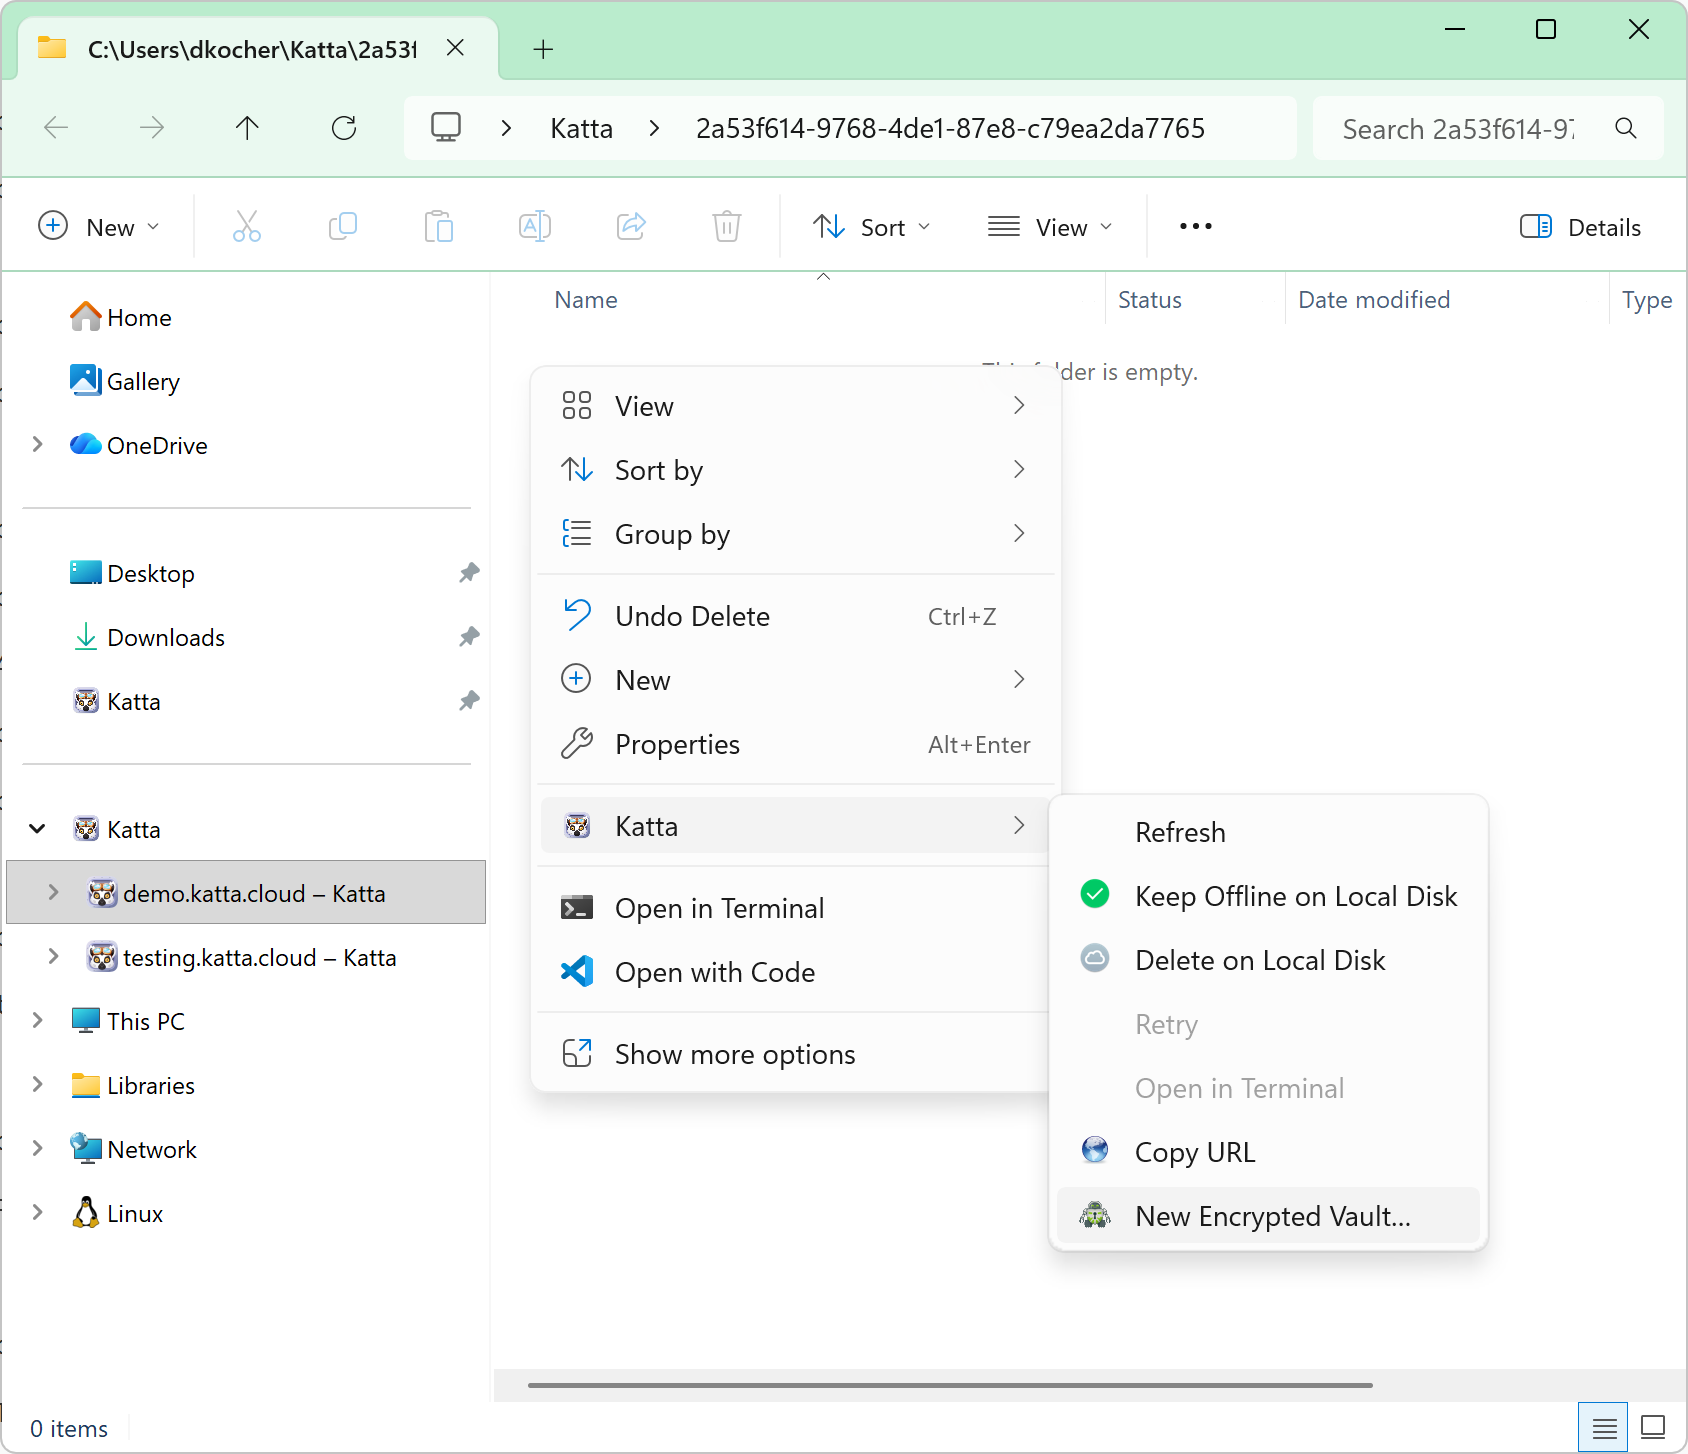This screenshot has width=1688, height=1454.
Task: Unpin Desktop from quick access
Action: click(x=469, y=573)
